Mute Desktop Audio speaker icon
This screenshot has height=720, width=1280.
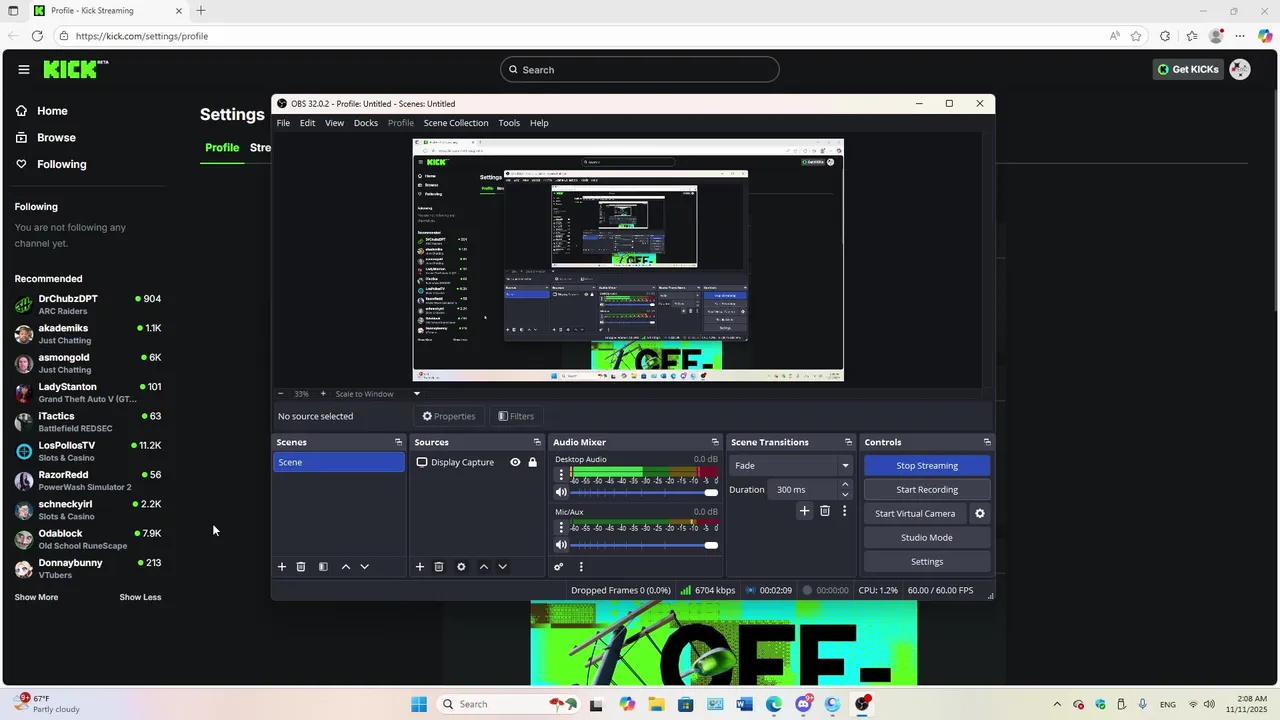[561, 492]
